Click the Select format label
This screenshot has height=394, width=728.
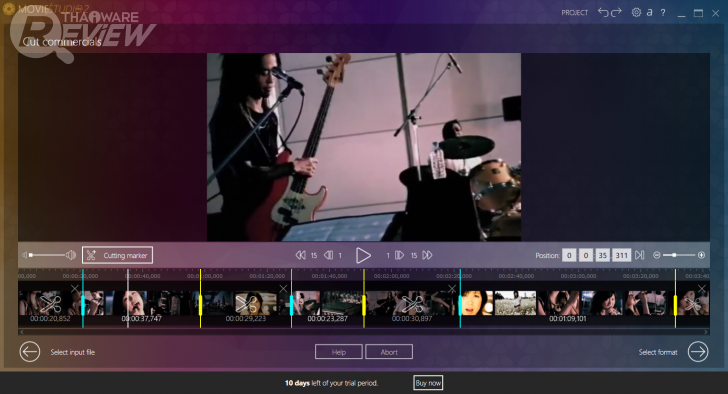point(658,352)
